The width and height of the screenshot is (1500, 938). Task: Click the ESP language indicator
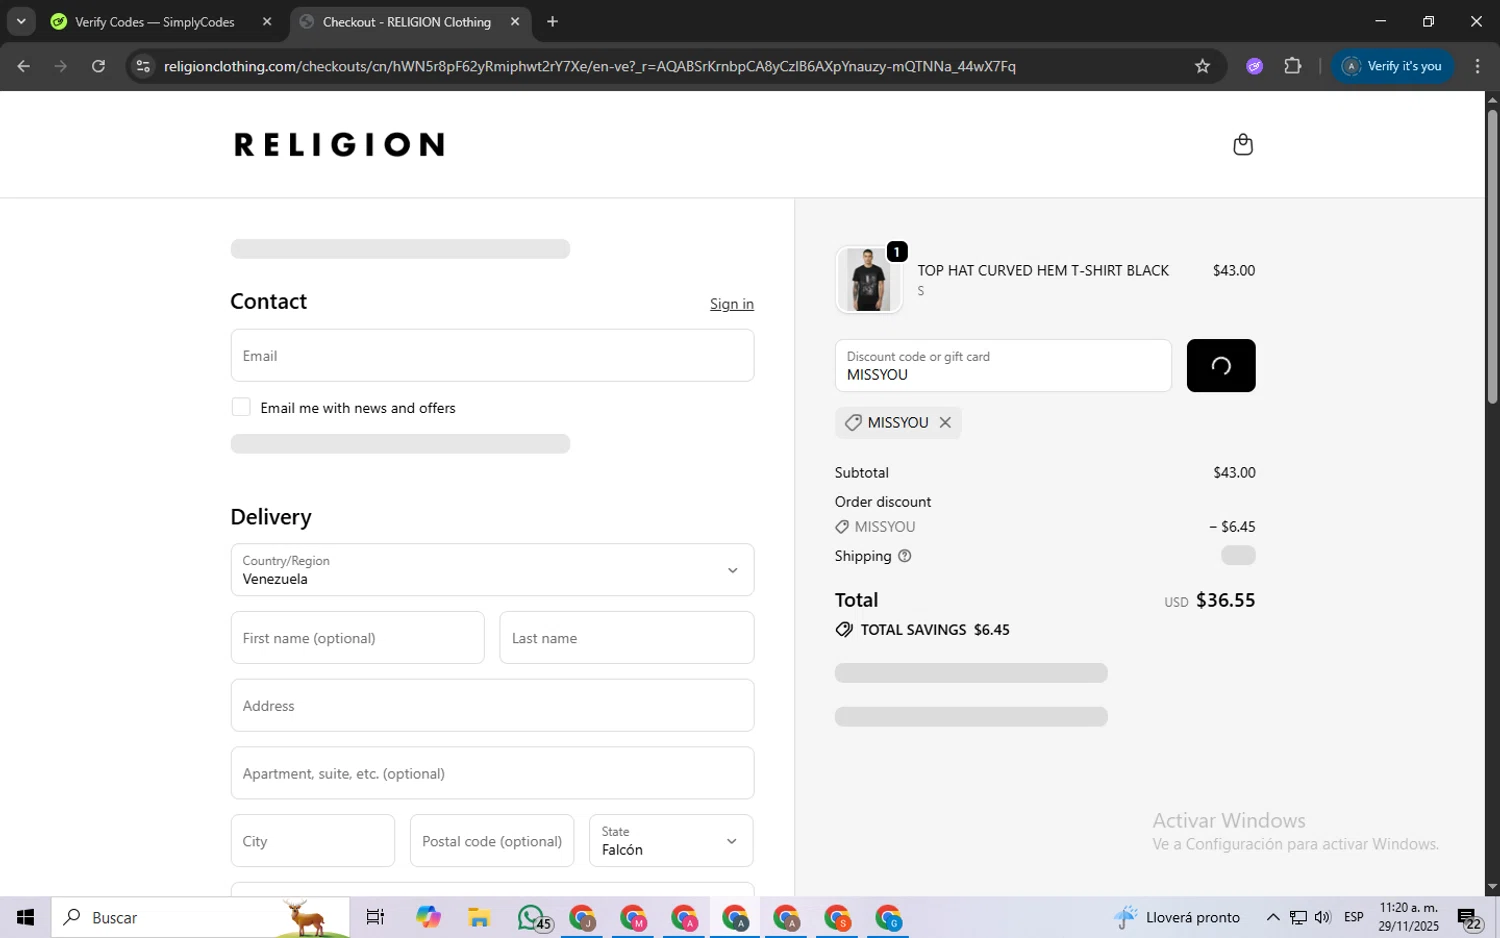coord(1354,917)
